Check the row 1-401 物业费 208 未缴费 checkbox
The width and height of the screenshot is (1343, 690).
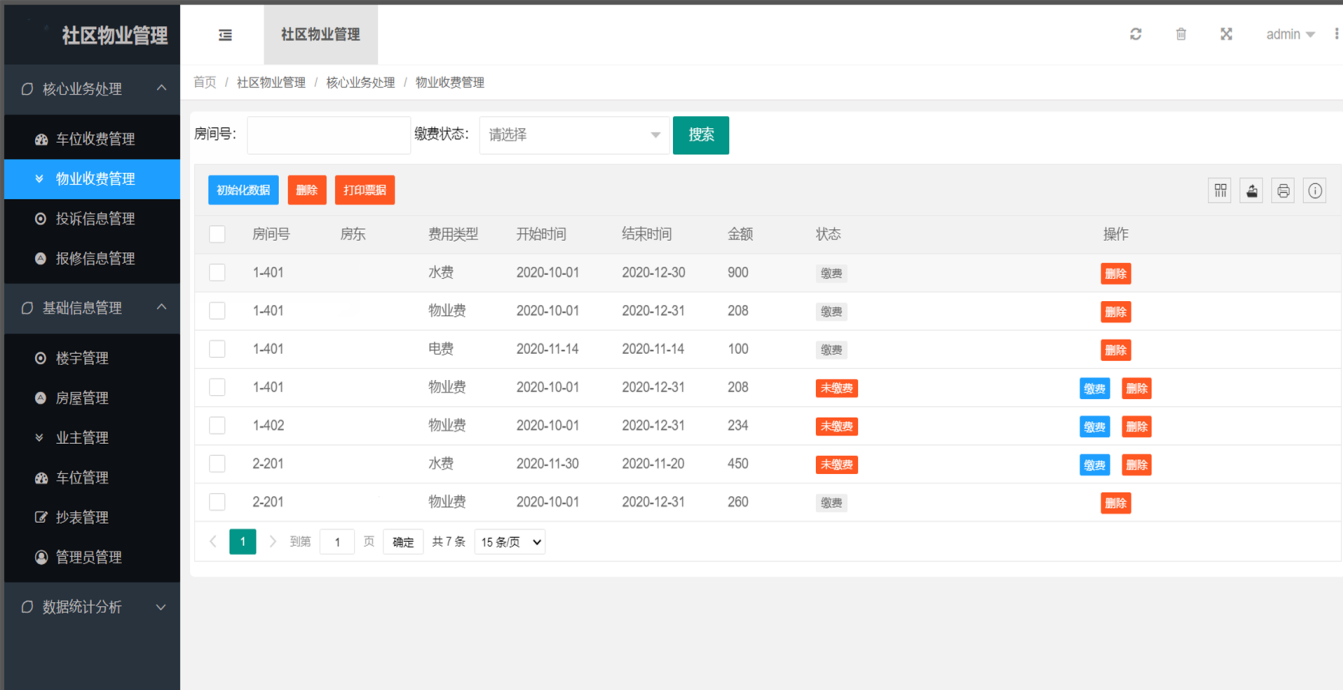pos(217,387)
